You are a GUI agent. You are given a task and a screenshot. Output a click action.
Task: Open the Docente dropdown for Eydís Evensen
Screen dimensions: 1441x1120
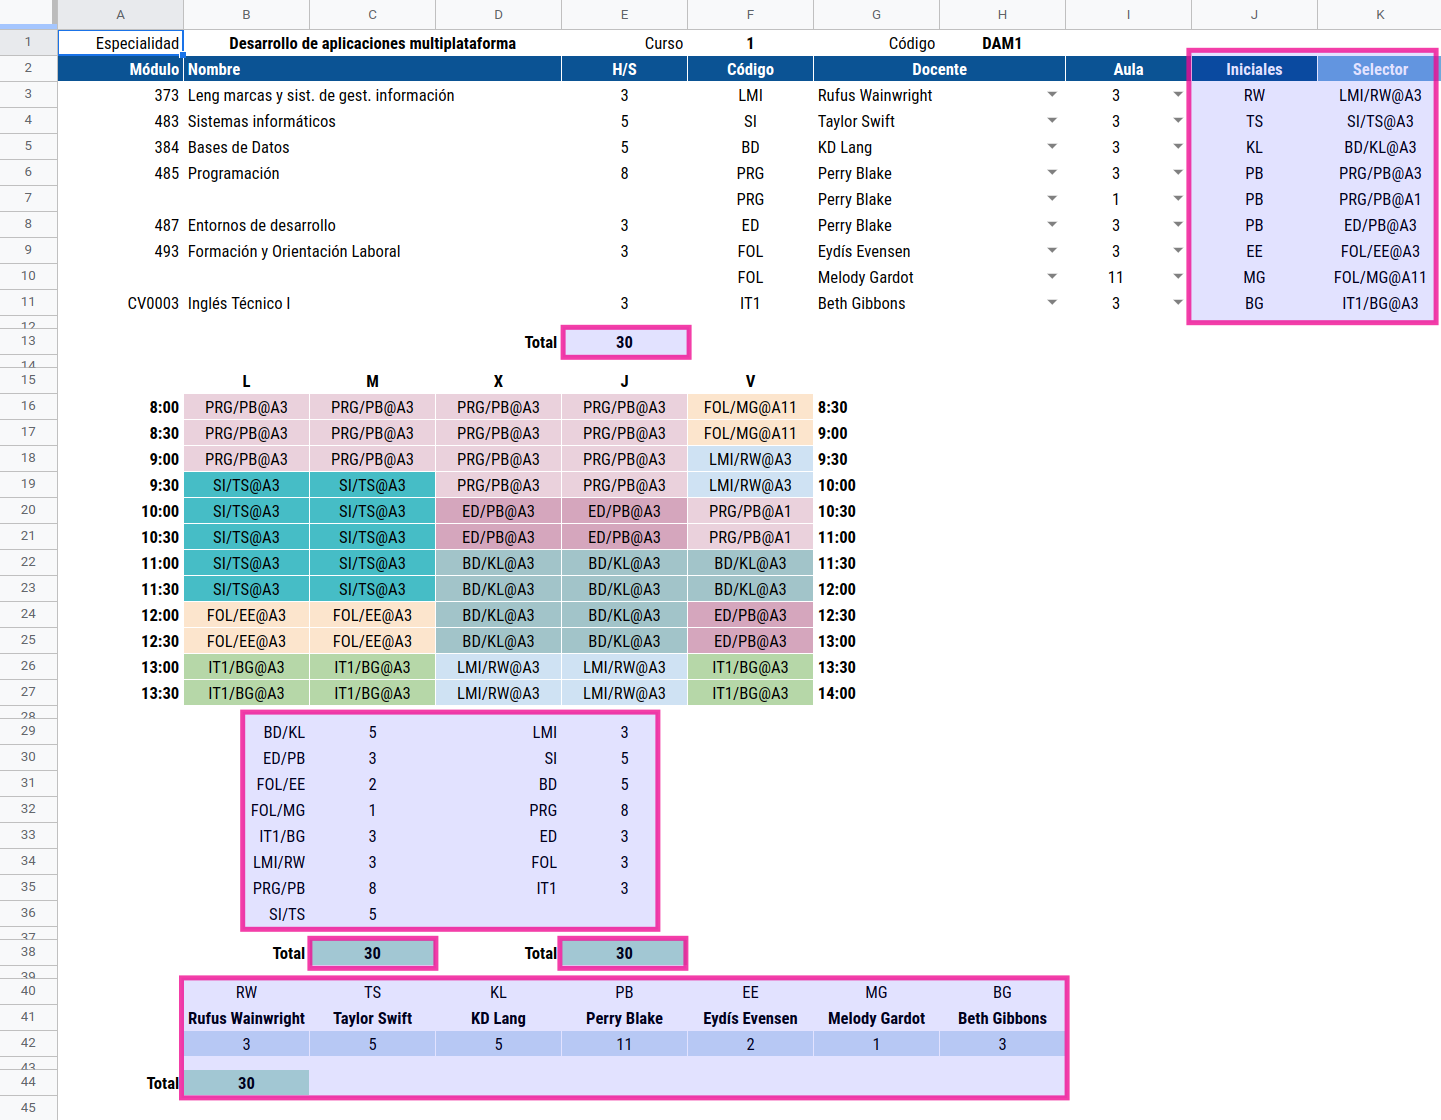(1052, 251)
